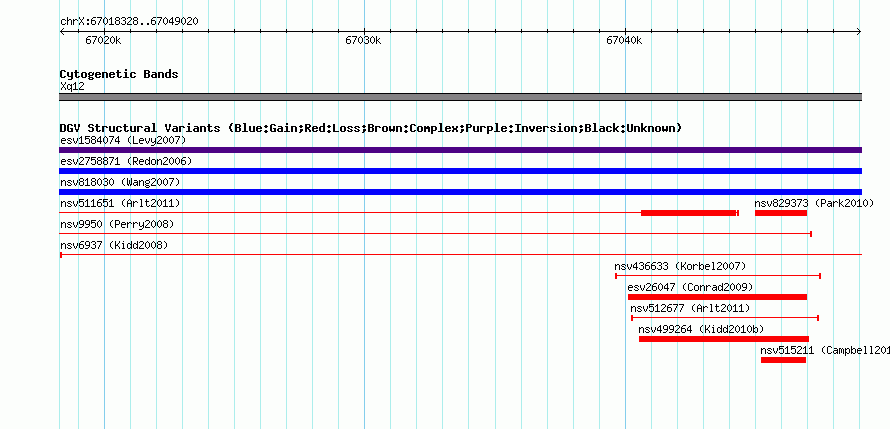Select the thin red nsv9950 line

[x=435, y=234]
